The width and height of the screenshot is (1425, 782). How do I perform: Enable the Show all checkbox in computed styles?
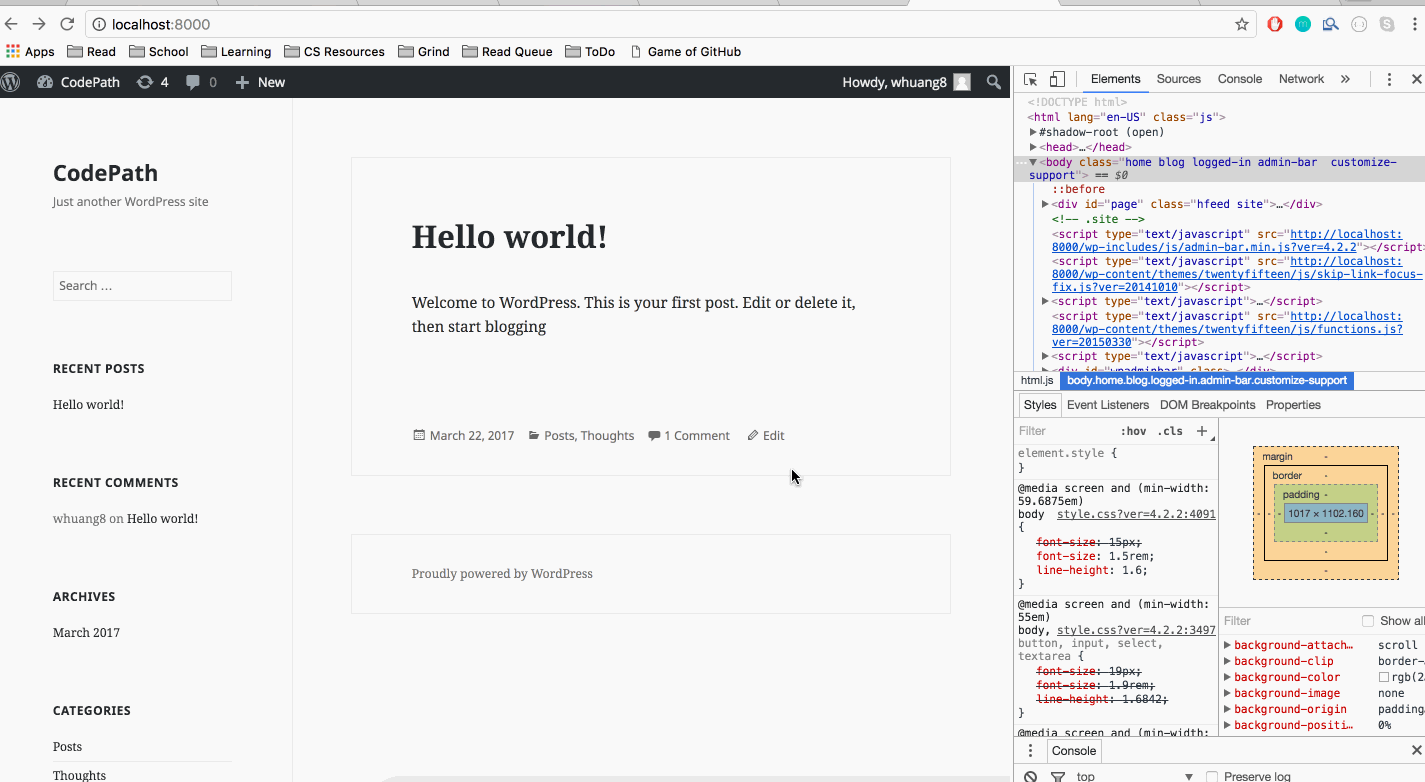1368,621
